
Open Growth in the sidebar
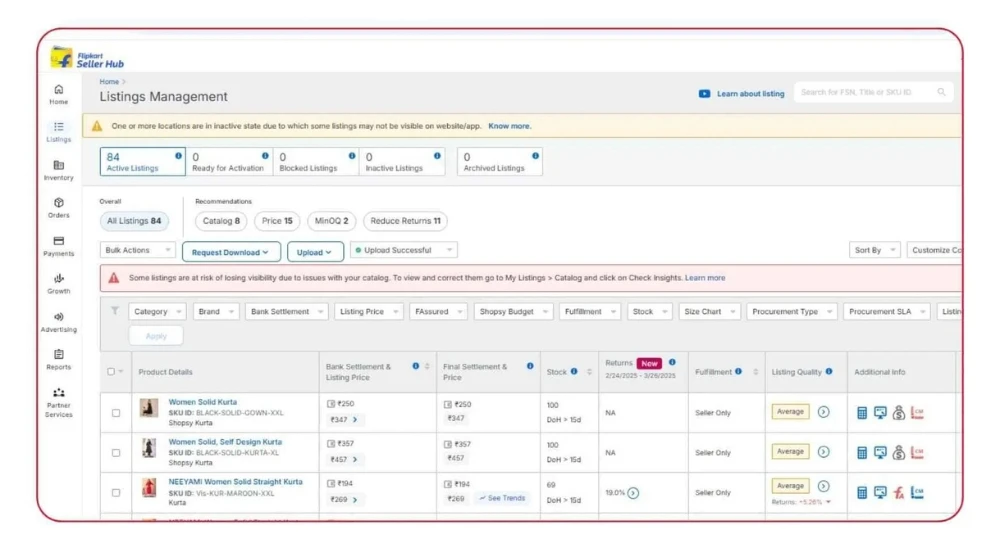(x=59, y=284)
